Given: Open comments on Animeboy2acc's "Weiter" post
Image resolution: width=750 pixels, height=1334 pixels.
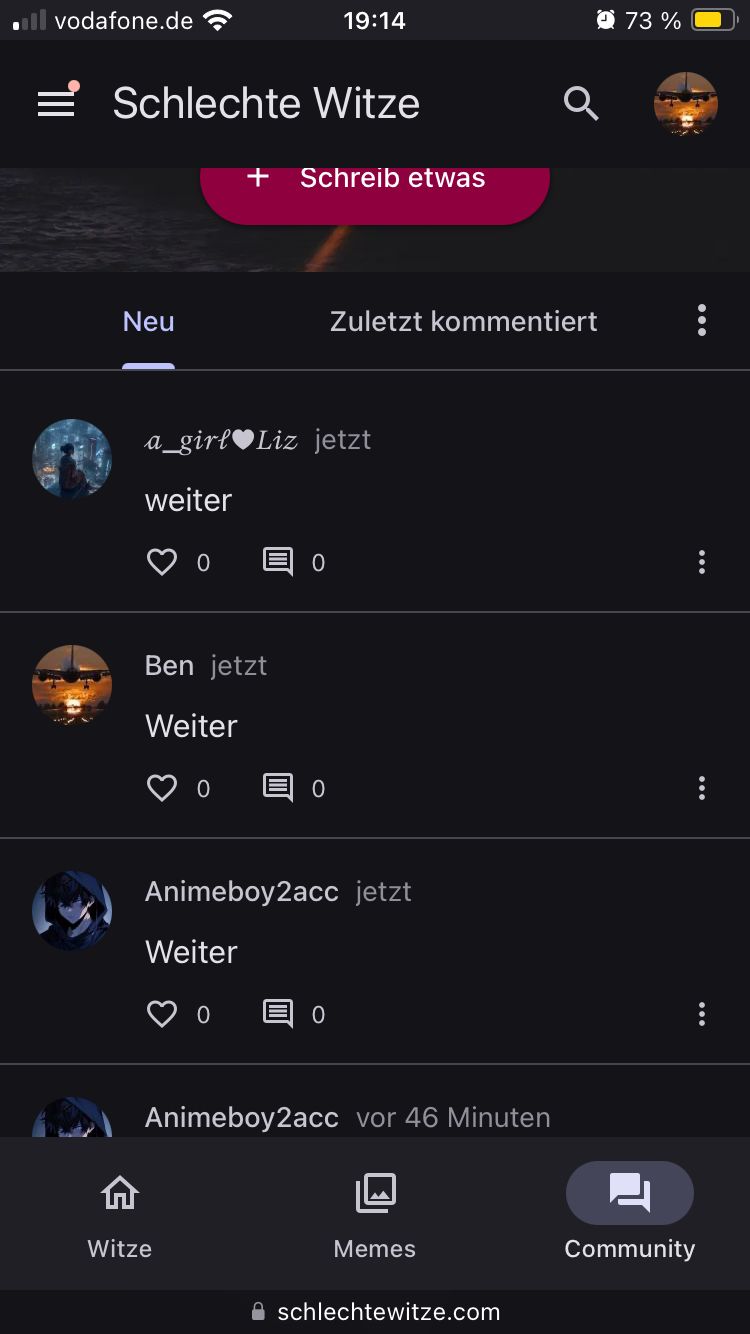Looking at the screenshot, I should pyautogui.click(x=278, y=1014).
